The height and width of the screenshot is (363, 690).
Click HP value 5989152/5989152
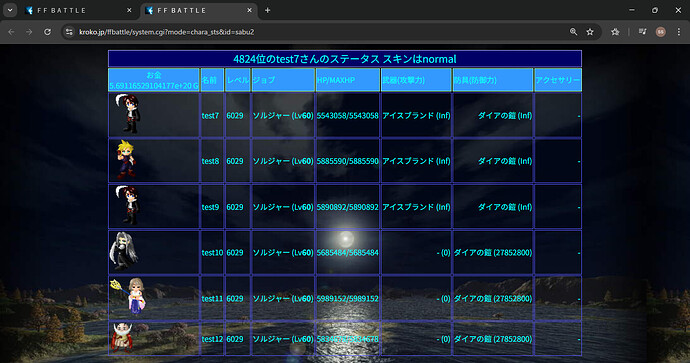[348, 298]
